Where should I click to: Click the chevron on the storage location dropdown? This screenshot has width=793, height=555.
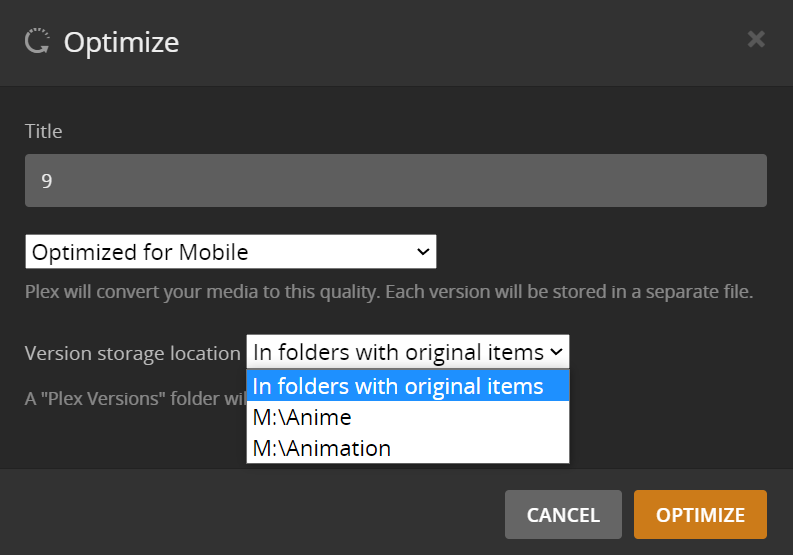tap(557, 352)
